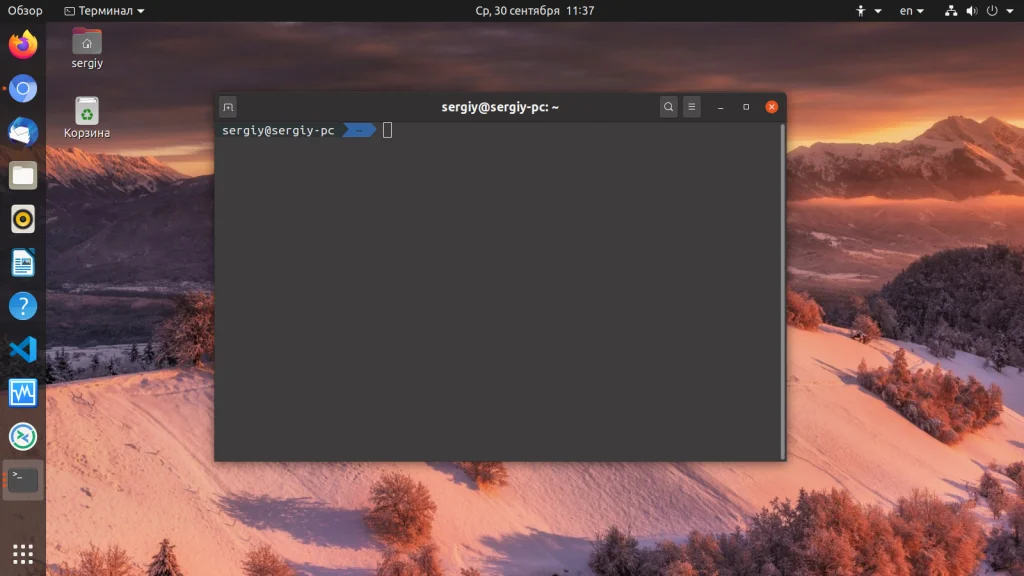The height and width of the screenshot is (576, 1024).
Task: Open Firefox from the dock
Action: point(23,44)
